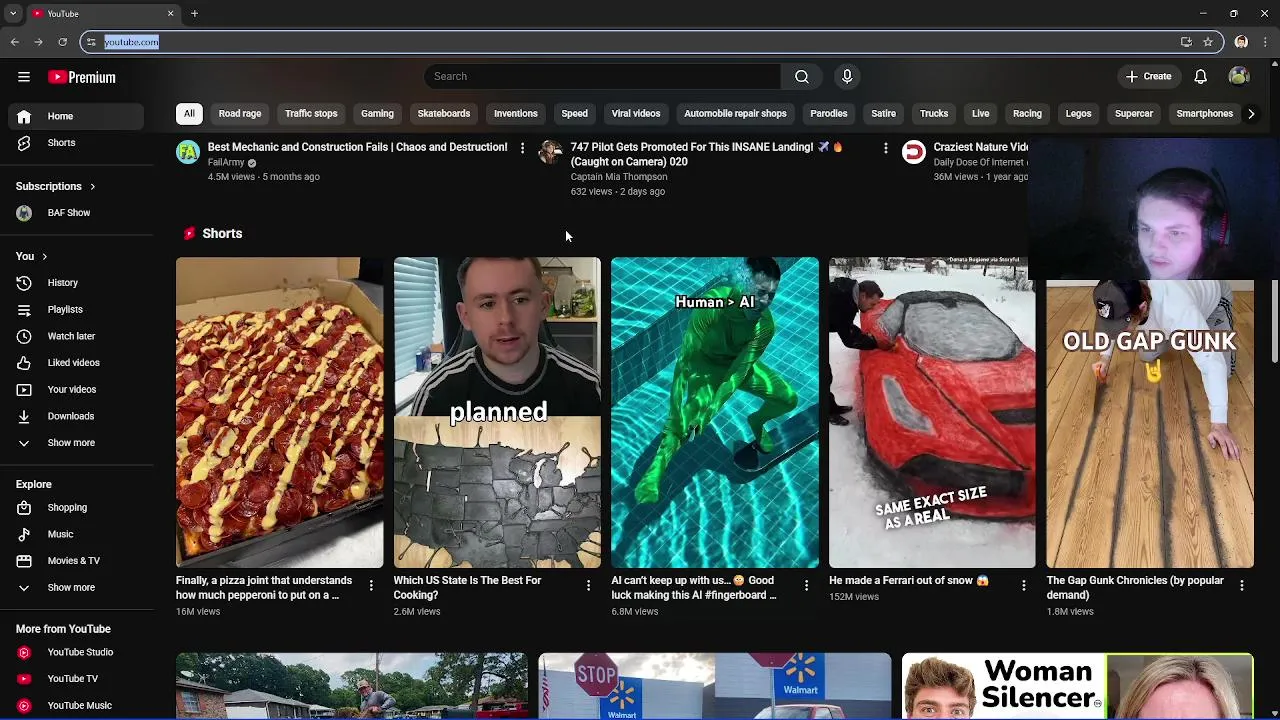Viewport: 1280px width, 720px height.
Task: Play the green fingerboard pool short thumbnail
Action: (714, 412)
